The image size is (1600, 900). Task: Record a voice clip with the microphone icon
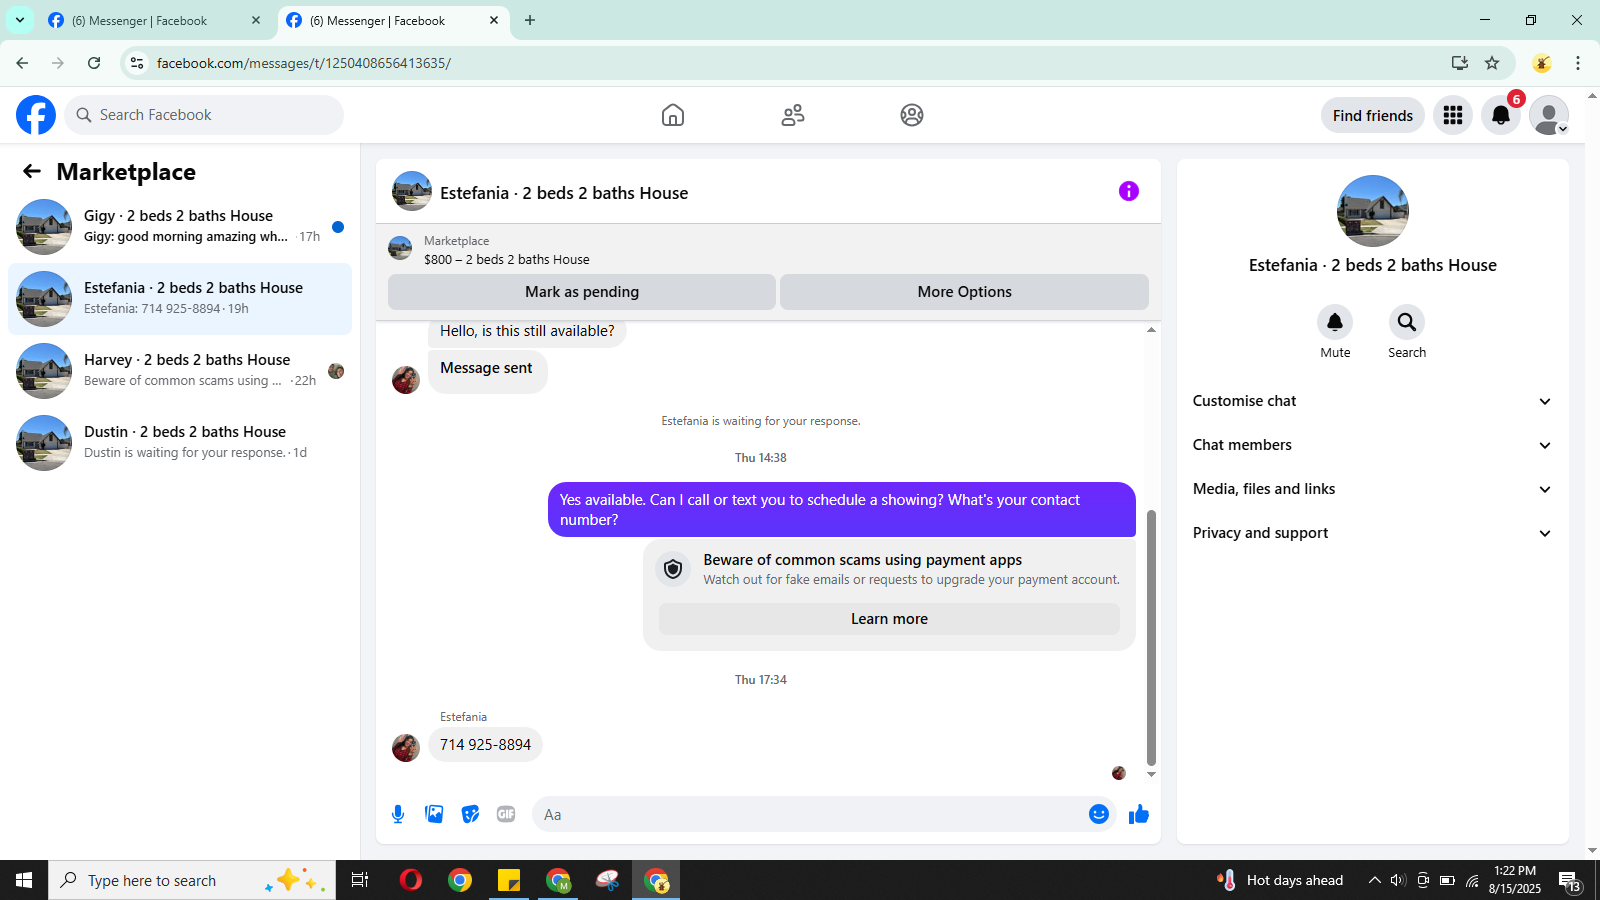[x=398, y=814]
